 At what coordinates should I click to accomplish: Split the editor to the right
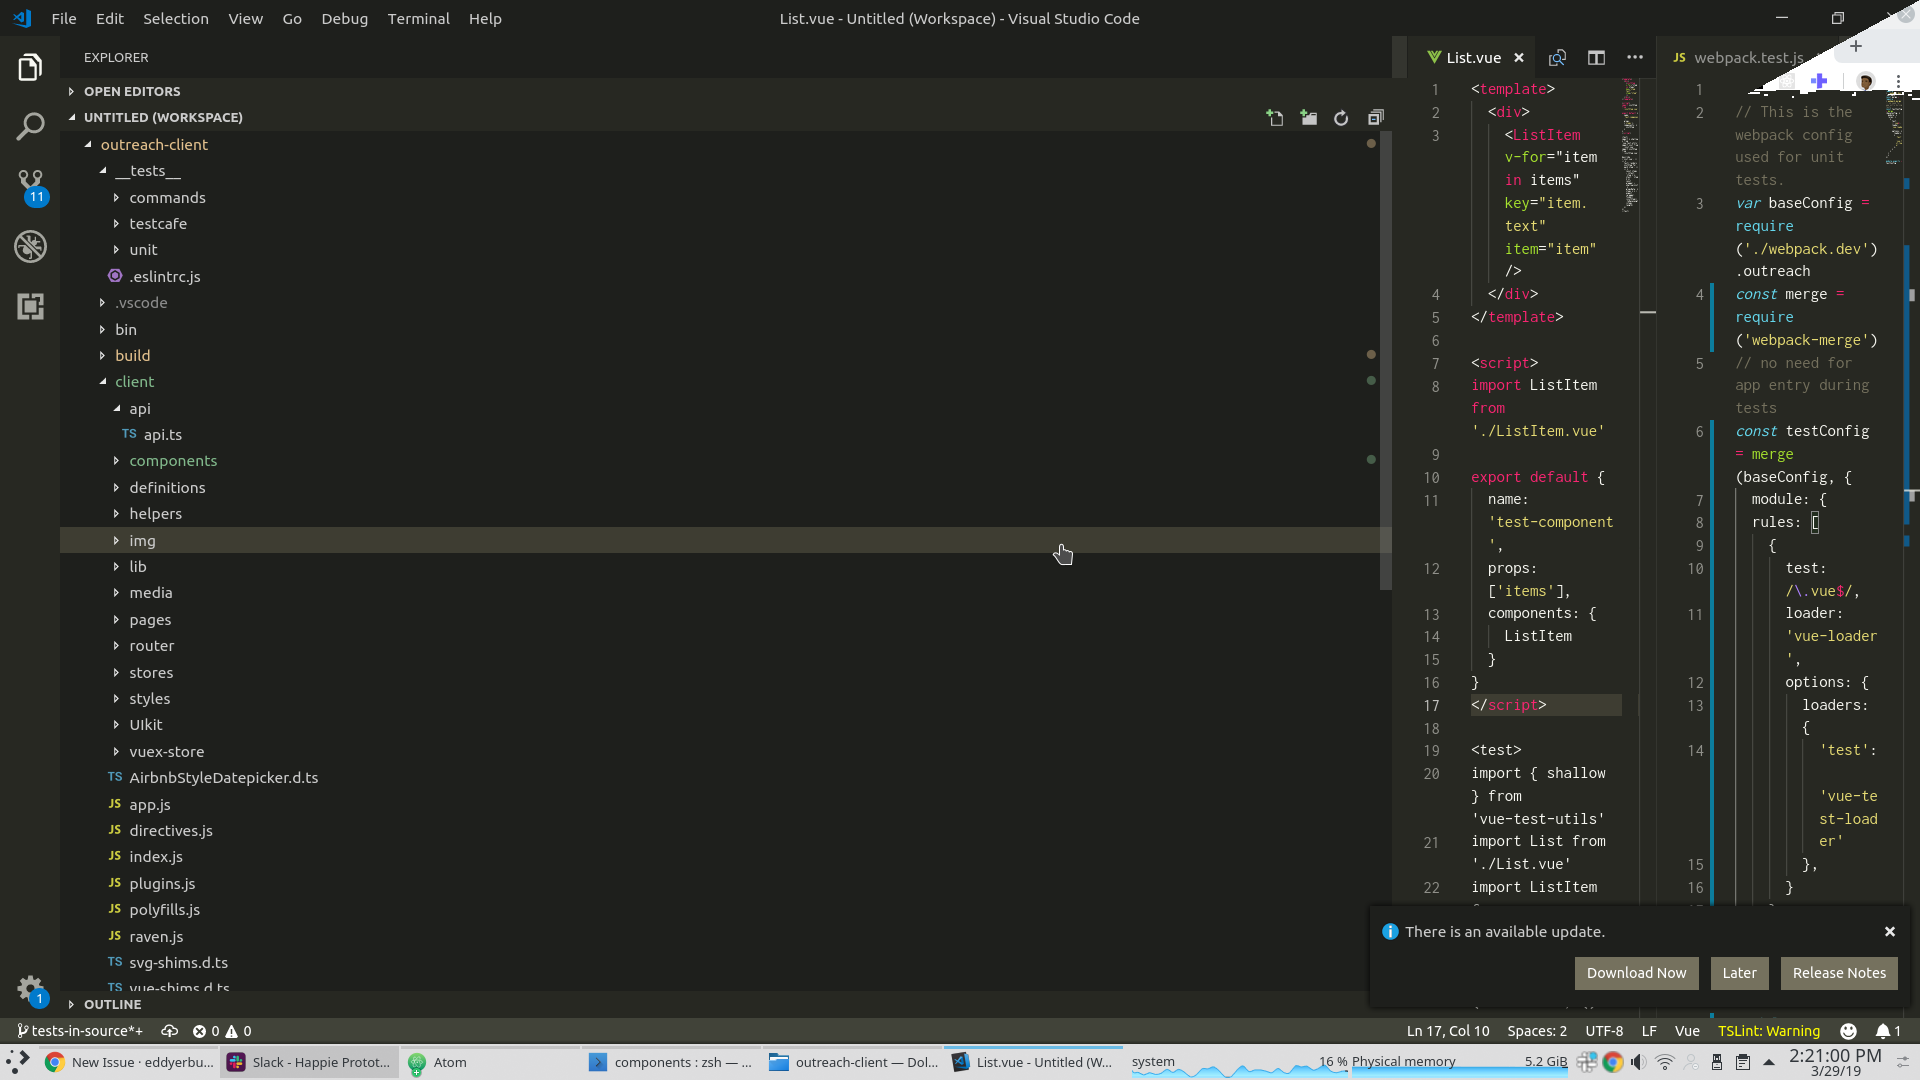(1596, 58)
